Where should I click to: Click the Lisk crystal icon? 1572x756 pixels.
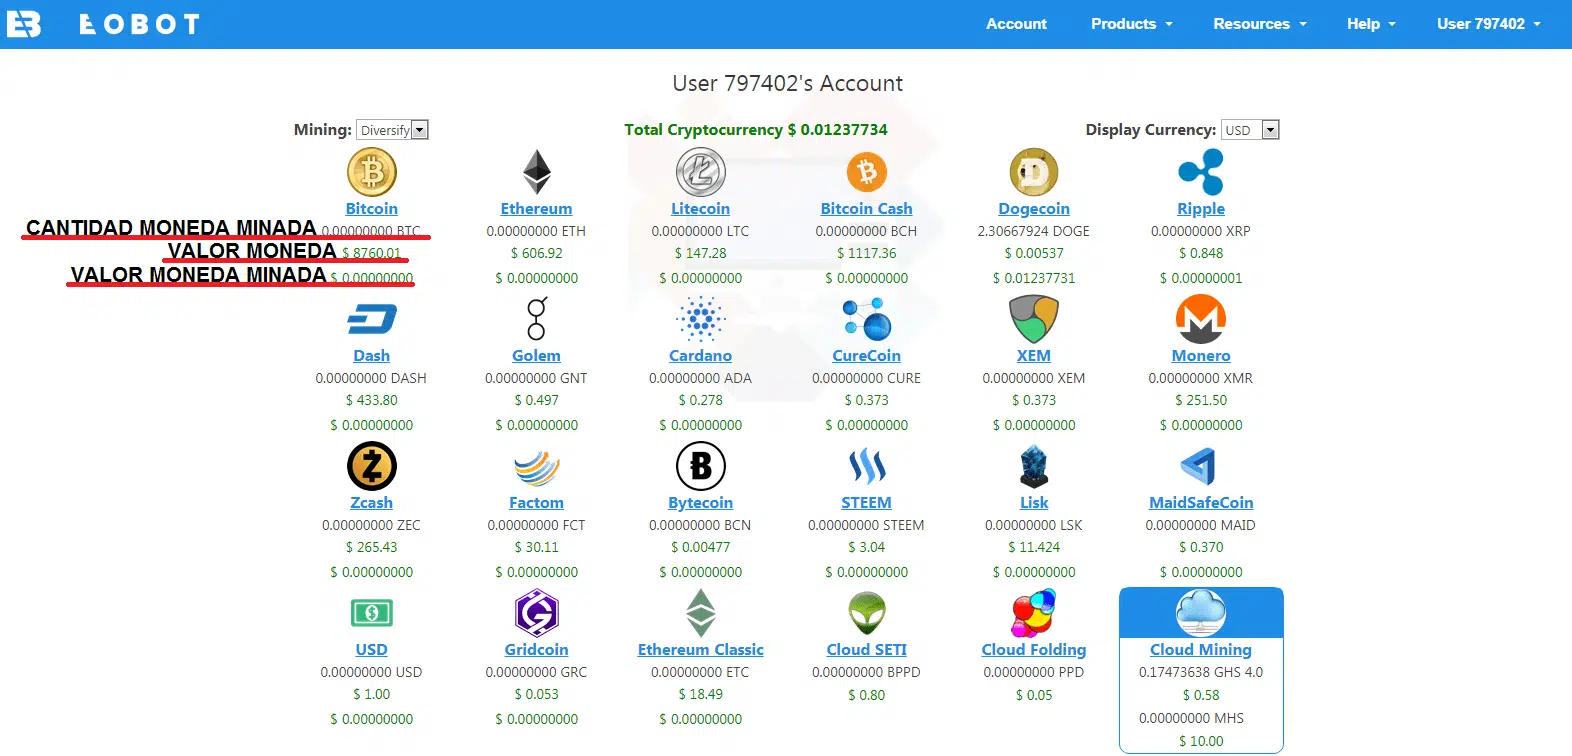pos(1034,466)
